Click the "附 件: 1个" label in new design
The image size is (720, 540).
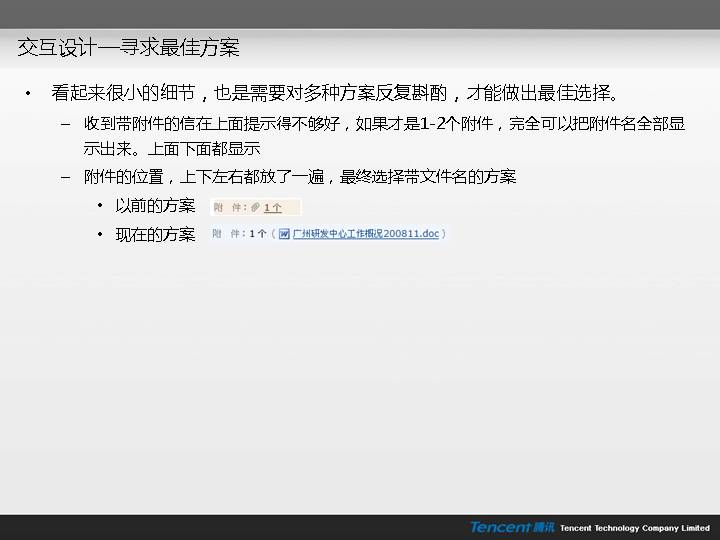click(x=239, y=234)
